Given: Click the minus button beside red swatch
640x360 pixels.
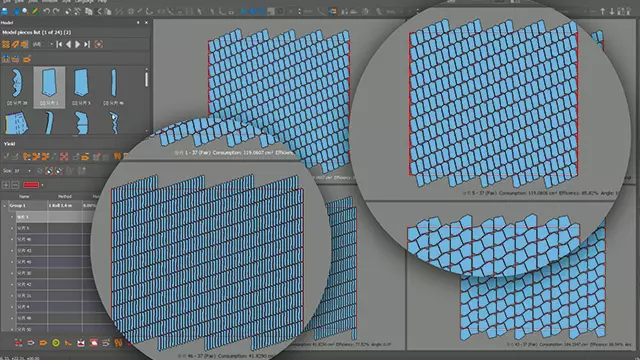Looking at the screenshot, I should point(15,185).
